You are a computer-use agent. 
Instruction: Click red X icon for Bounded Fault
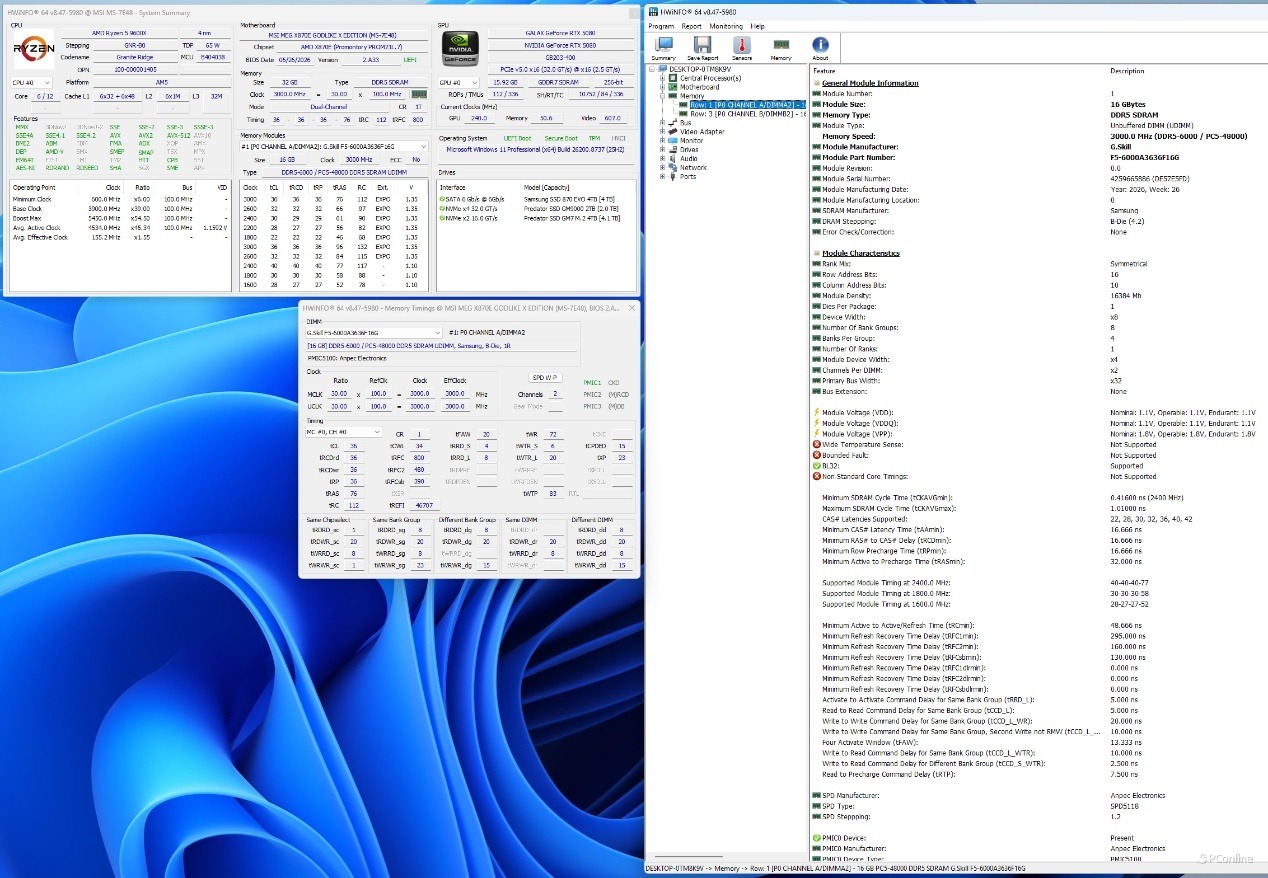pyautogui.click(x=817, y=455)
